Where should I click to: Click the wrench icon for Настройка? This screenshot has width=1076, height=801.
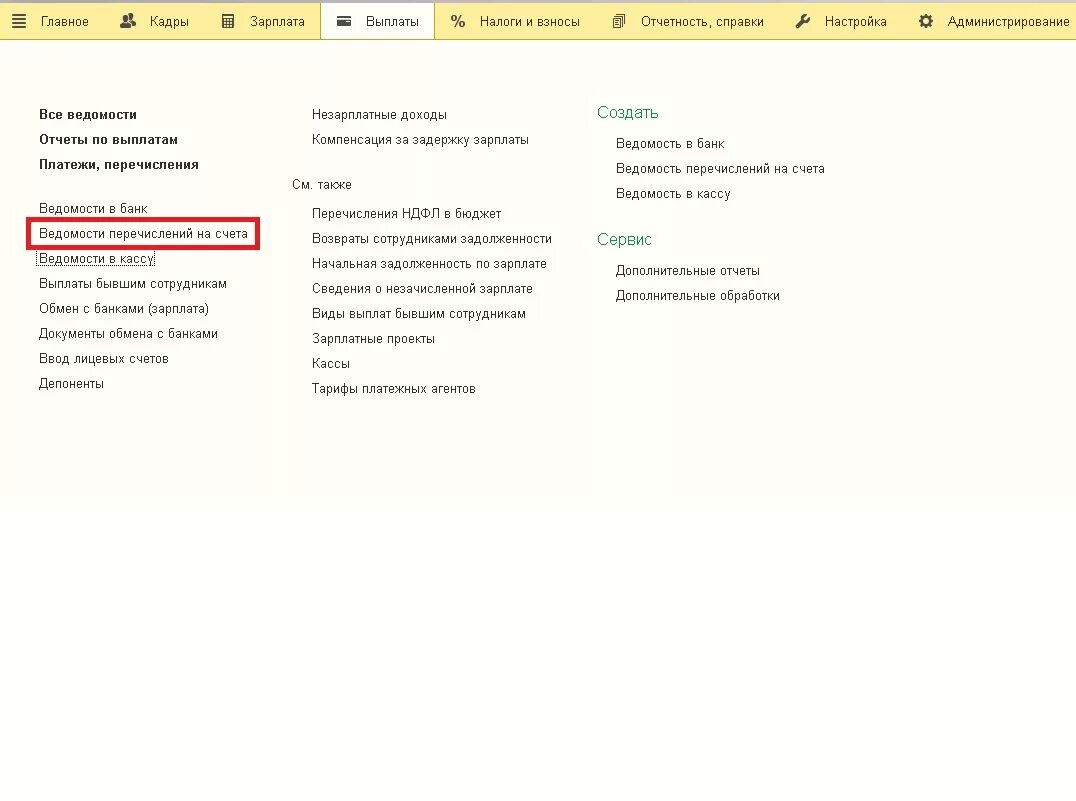801,19
